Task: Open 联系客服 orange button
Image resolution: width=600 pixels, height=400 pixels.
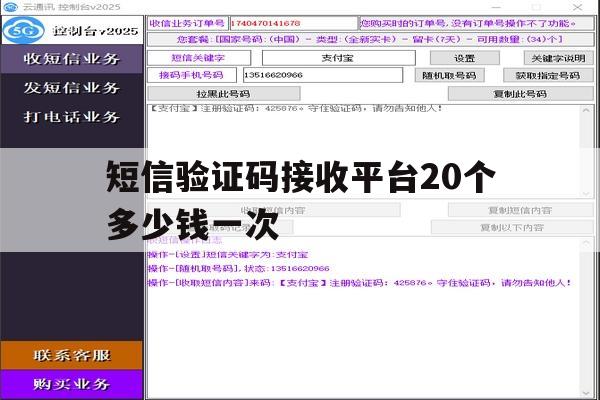Action: coord(72,355)
